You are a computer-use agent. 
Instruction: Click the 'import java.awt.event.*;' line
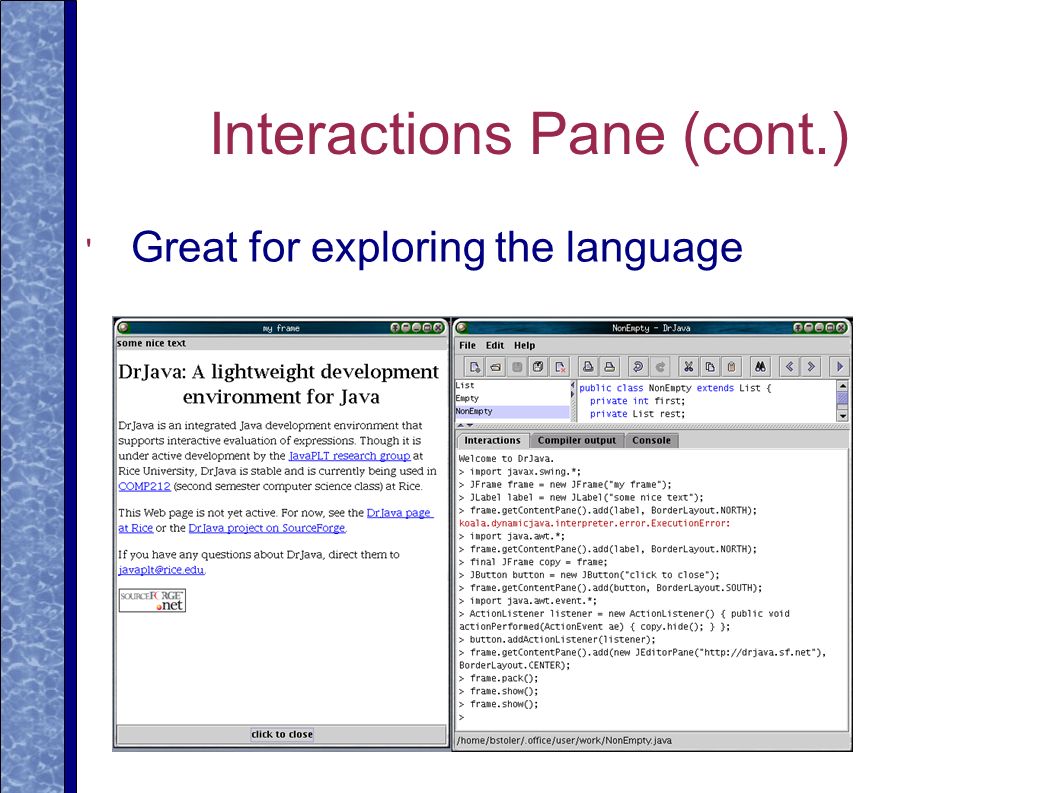(x=528, y=601)
